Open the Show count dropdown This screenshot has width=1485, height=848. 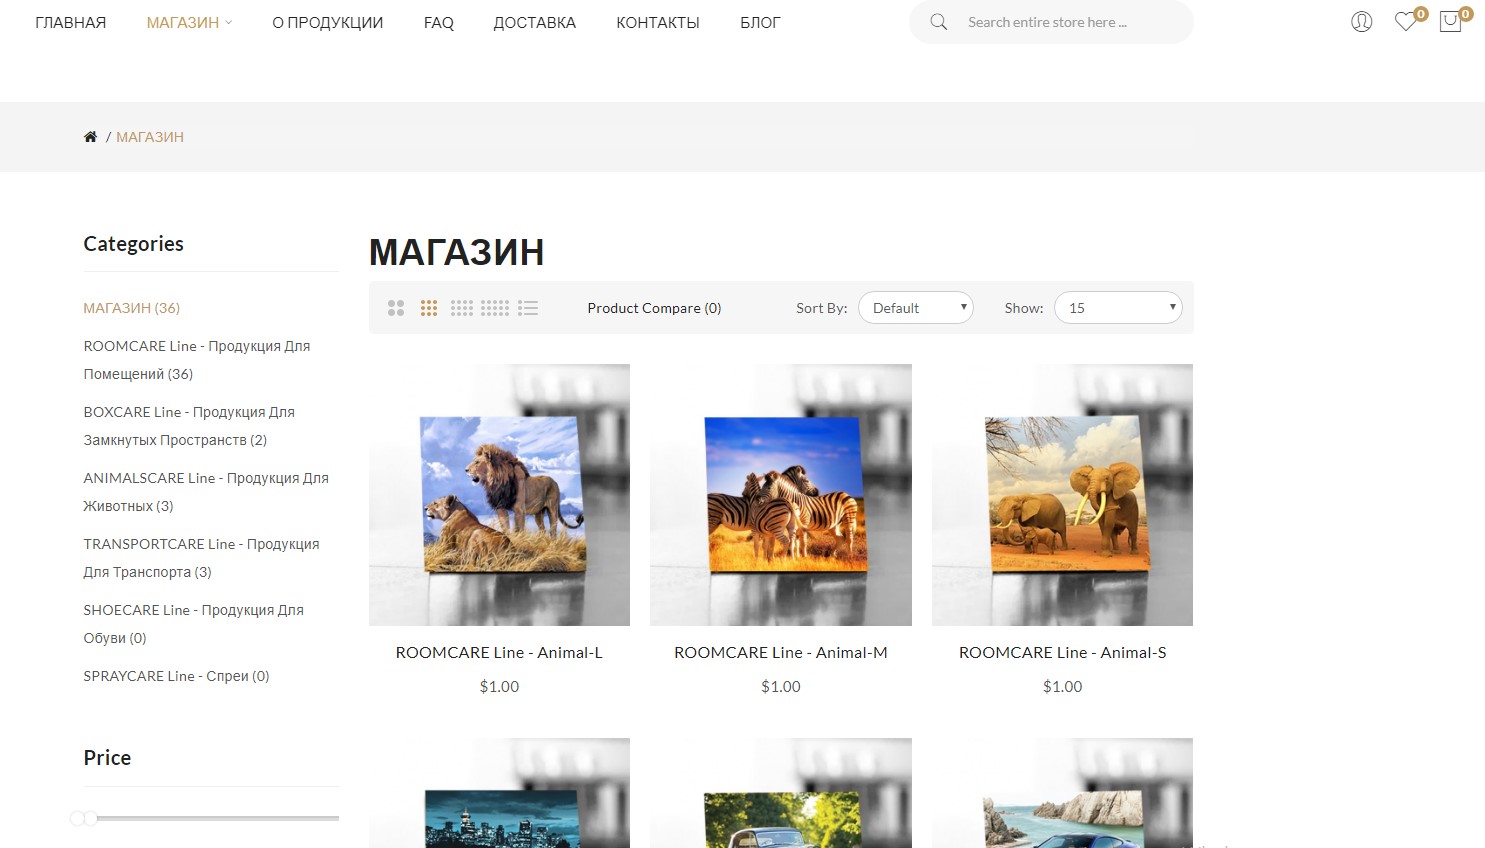1118,308
